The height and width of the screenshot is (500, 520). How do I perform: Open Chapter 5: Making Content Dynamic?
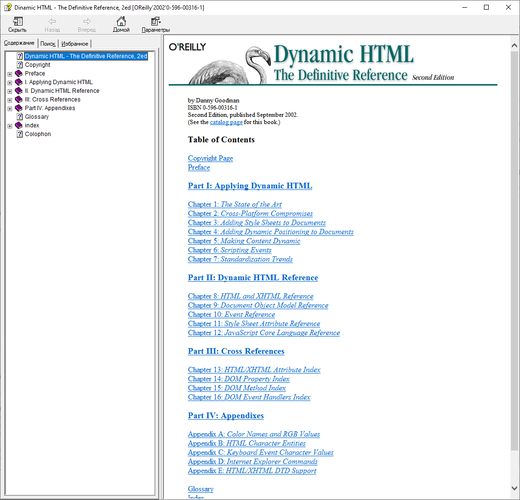pyautogui.click(x=244, y=241)
